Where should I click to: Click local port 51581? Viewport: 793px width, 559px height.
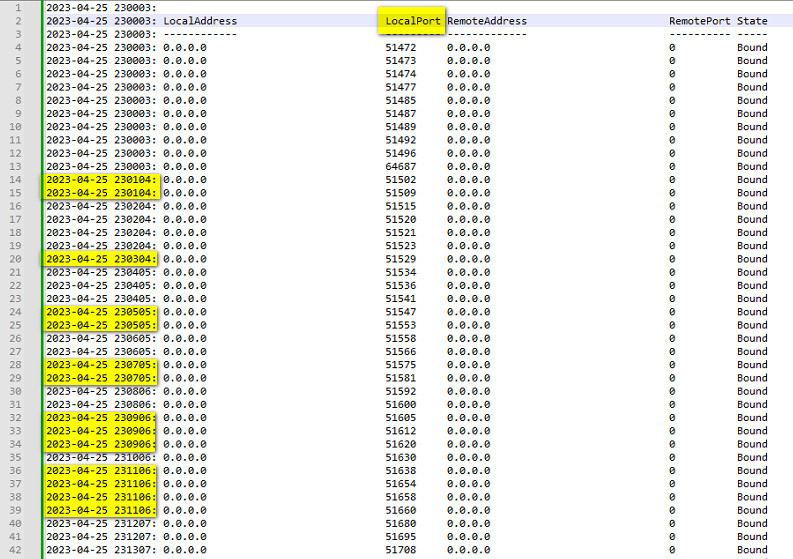pyautogui.click(x=401, y=378)
